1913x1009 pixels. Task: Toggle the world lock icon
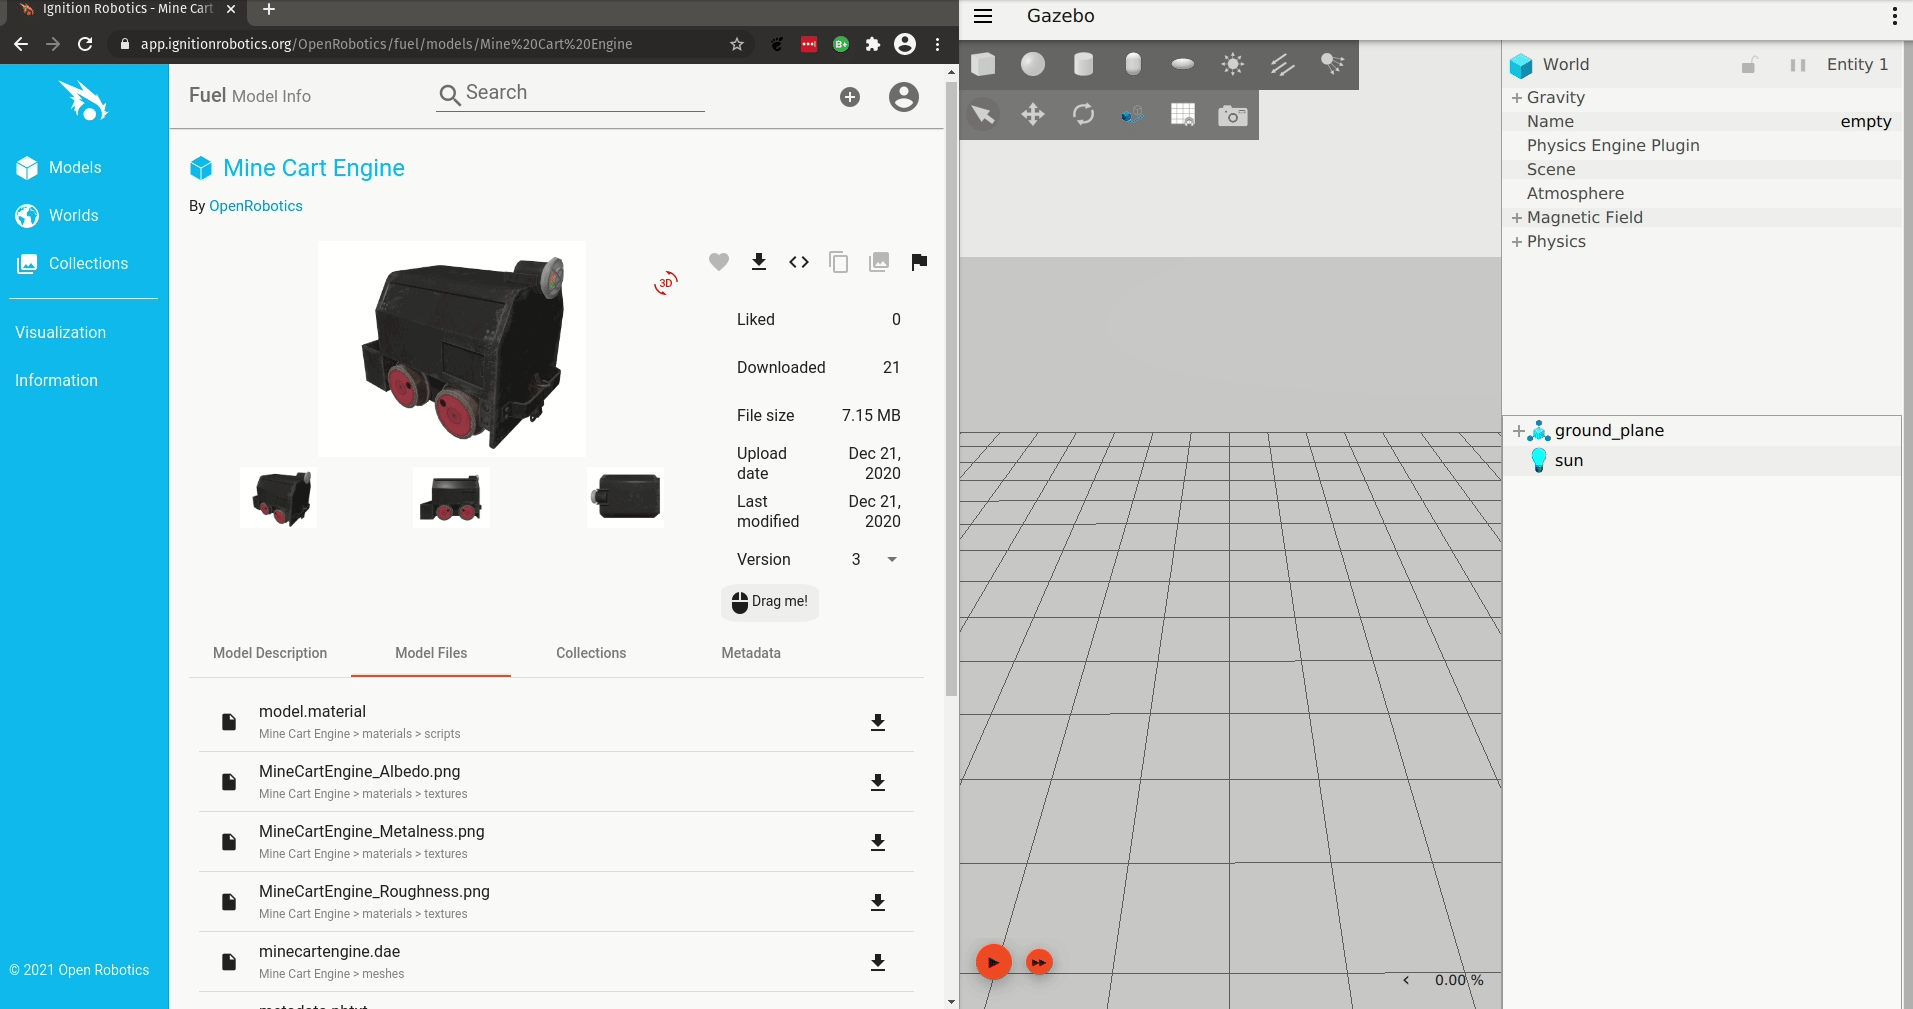tap(1749, 65)
